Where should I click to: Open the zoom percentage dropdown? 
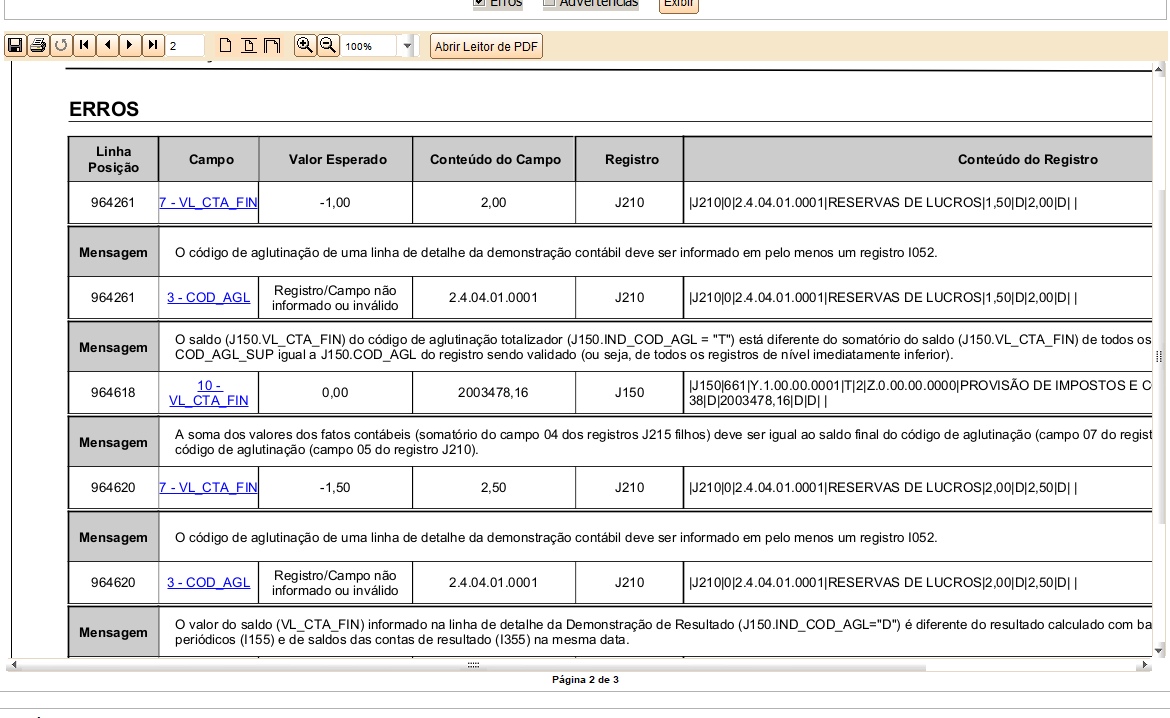pos(406,46)
